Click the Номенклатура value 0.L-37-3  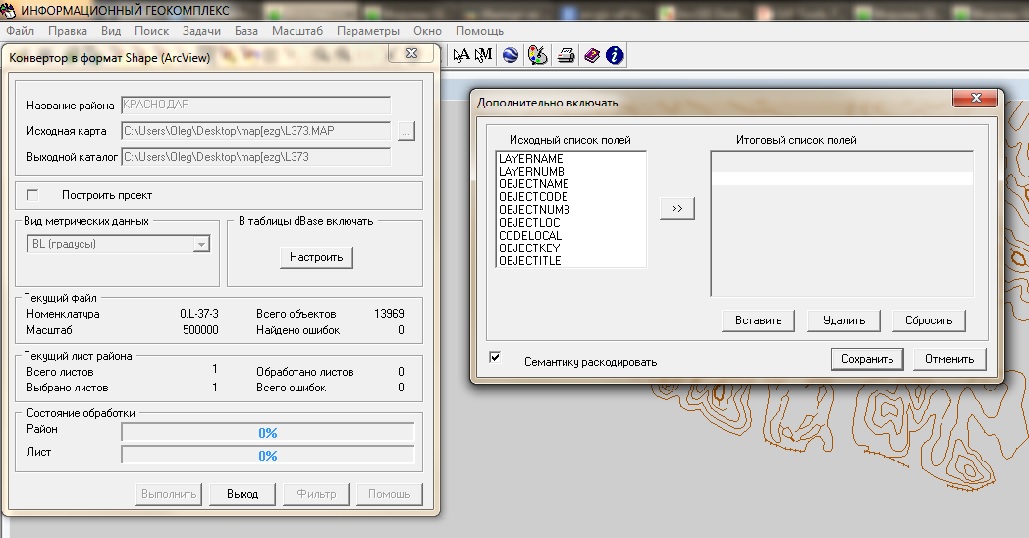point(200,314)
